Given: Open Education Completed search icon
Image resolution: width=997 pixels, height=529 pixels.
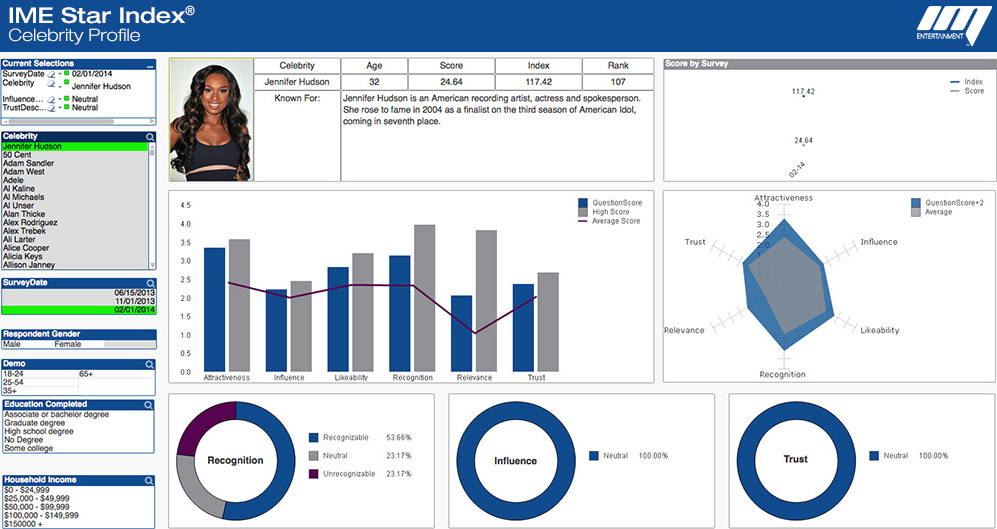Looking at the screenshot, I should click(x=148, y=404).
